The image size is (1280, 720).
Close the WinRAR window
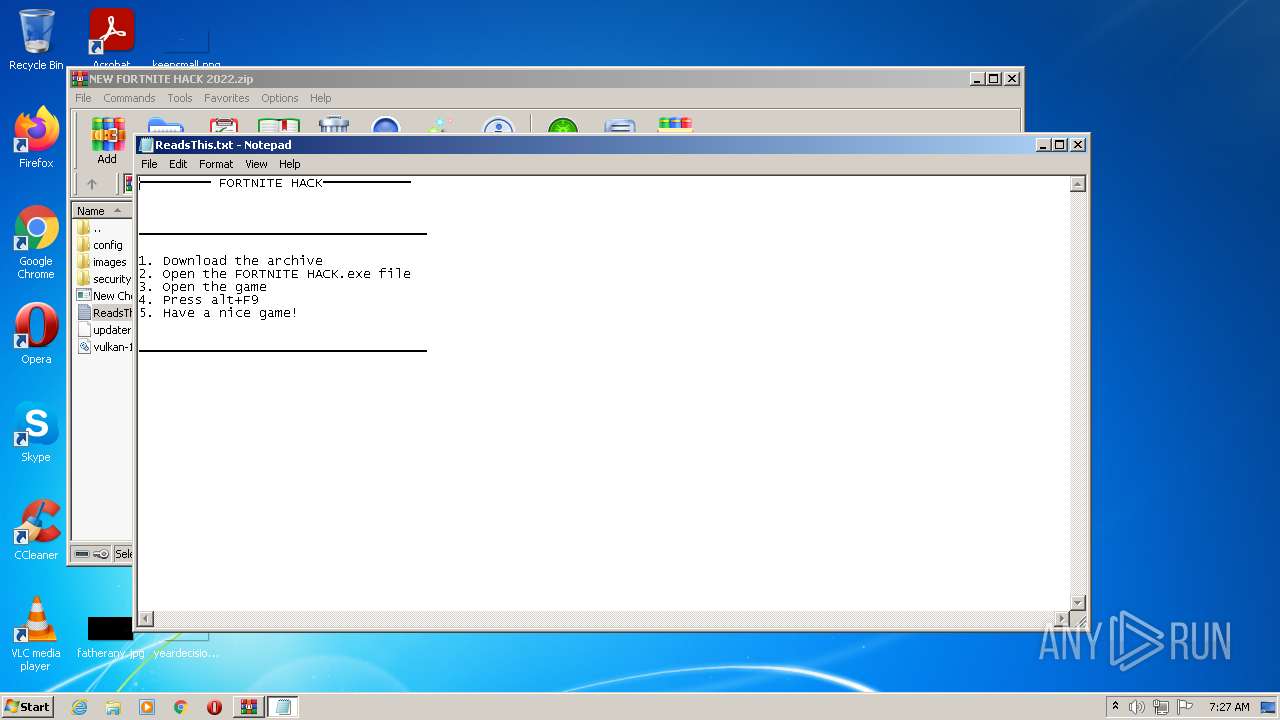1012,79
